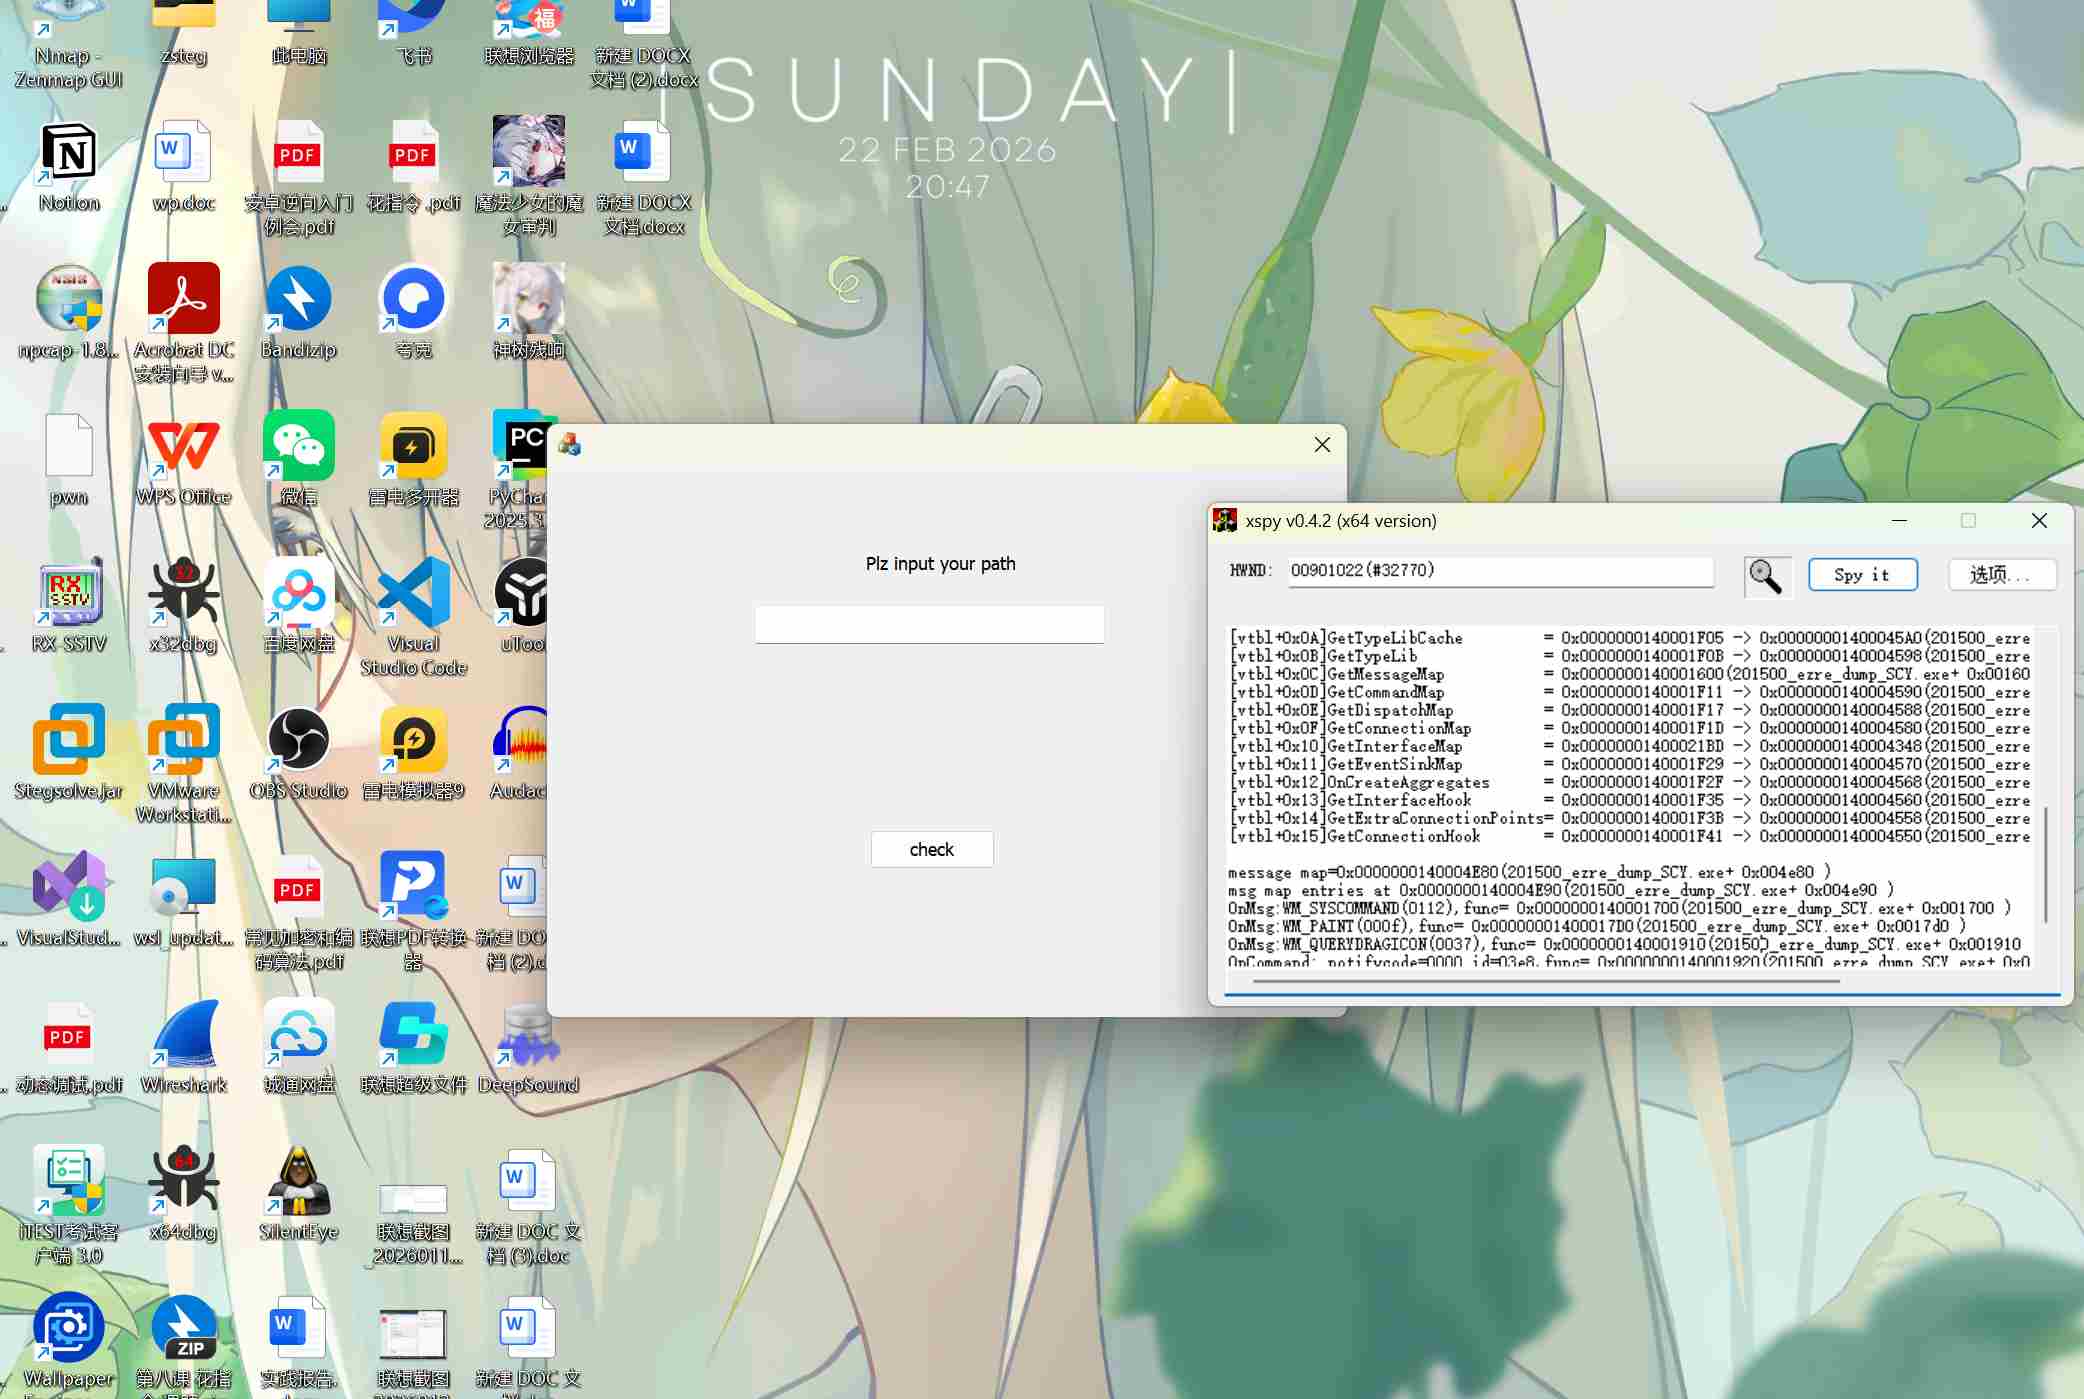Select the SilentEye desktop icon
This screenshot has width=2084, height=1399.
(298, 1182)
